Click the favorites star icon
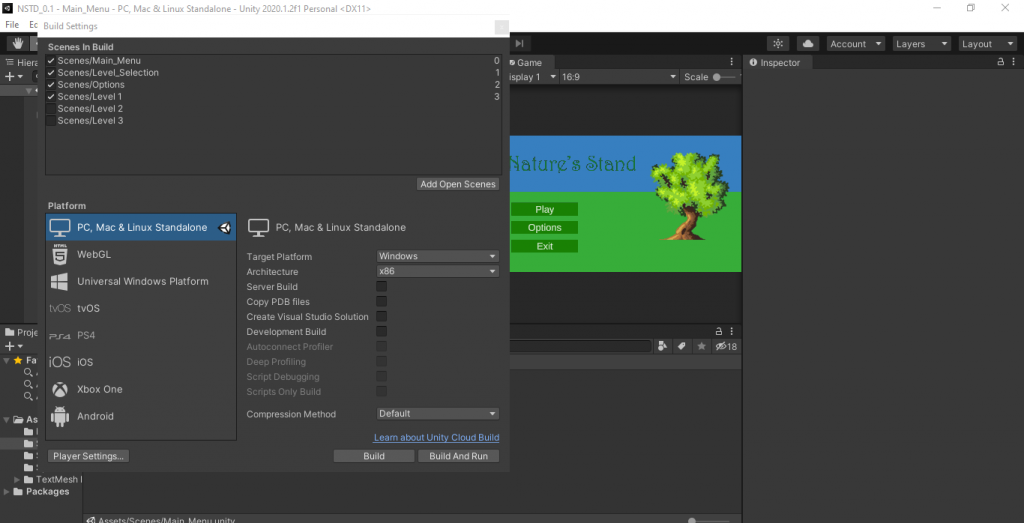This screenshot has height=523, width=1024. (x=700, y=346)
